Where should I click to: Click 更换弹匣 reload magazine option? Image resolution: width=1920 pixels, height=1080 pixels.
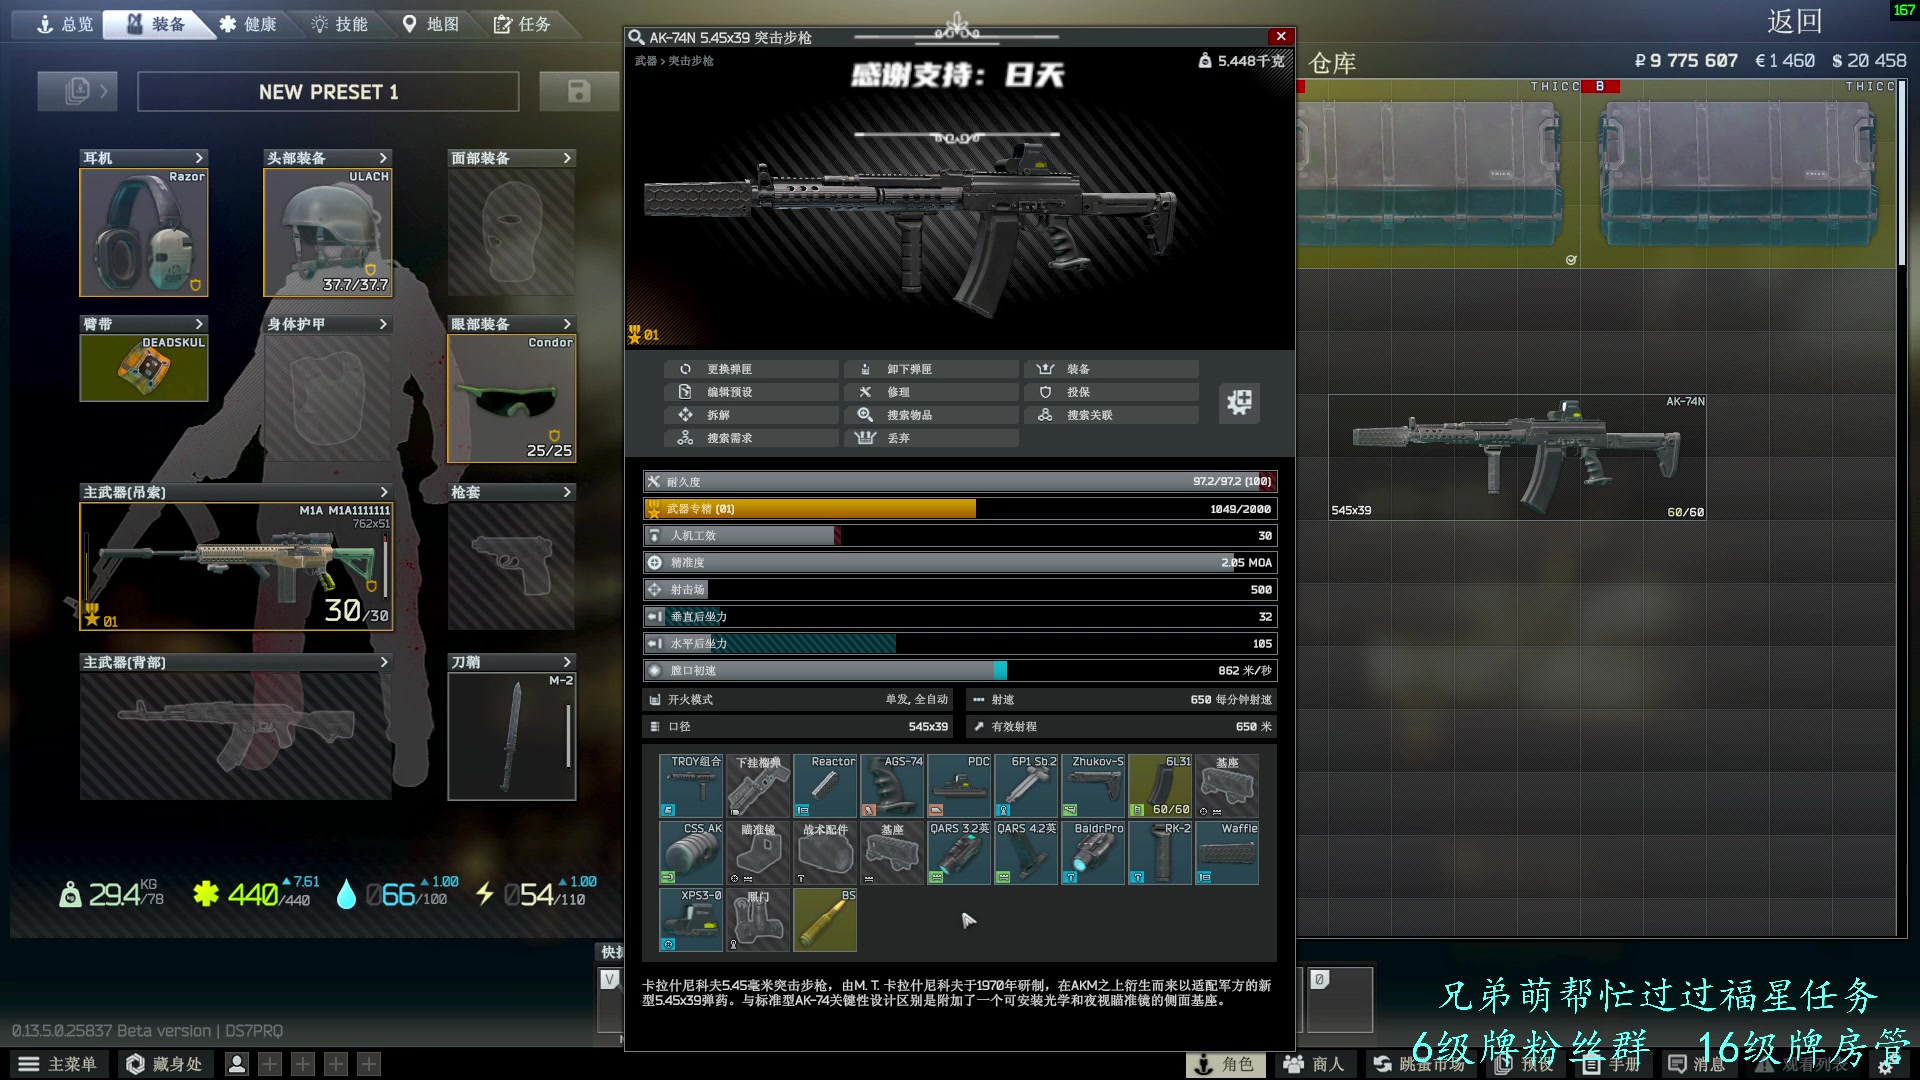[752, 369]
